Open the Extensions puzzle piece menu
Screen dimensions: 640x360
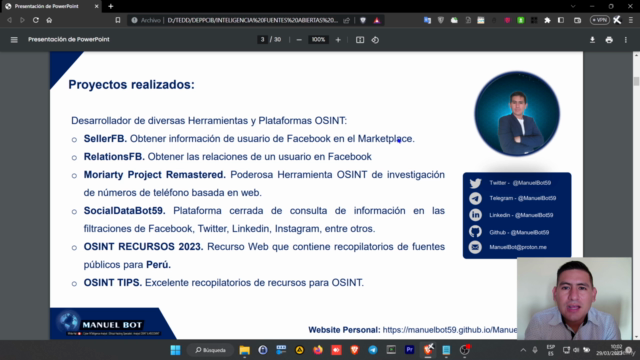tap(547, 20)
